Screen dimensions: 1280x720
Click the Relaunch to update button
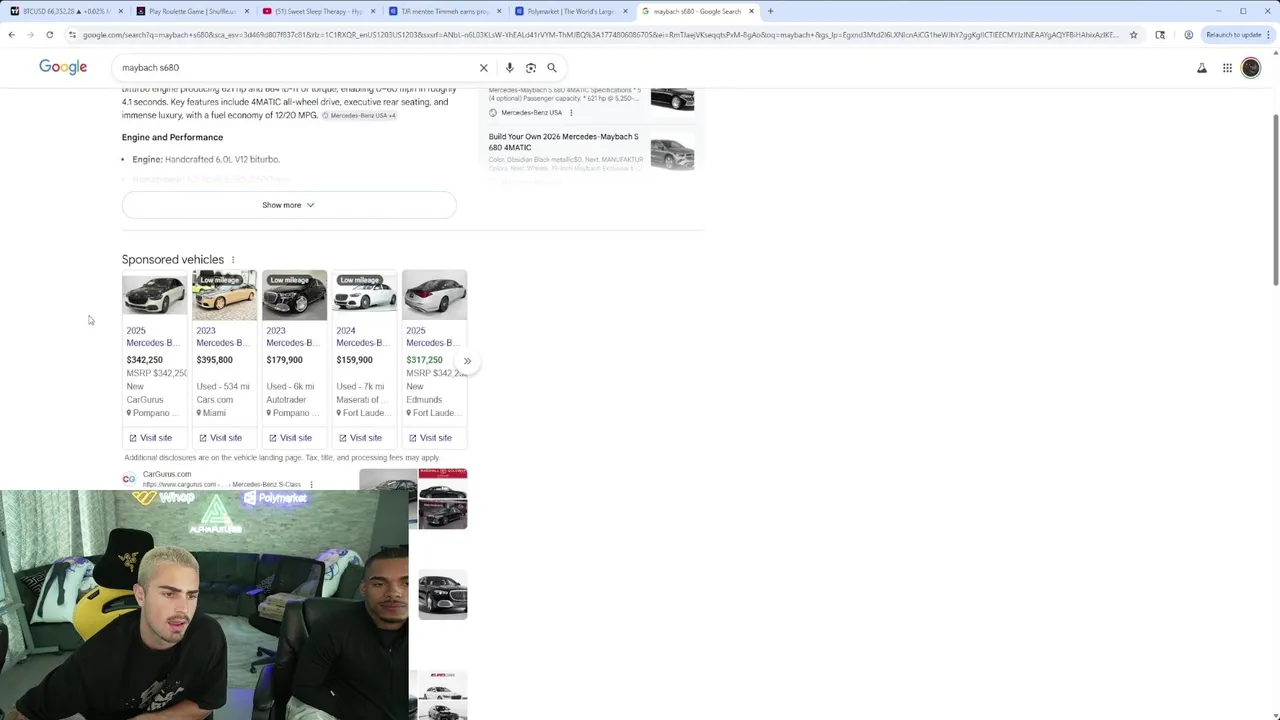coord(1238,35)
